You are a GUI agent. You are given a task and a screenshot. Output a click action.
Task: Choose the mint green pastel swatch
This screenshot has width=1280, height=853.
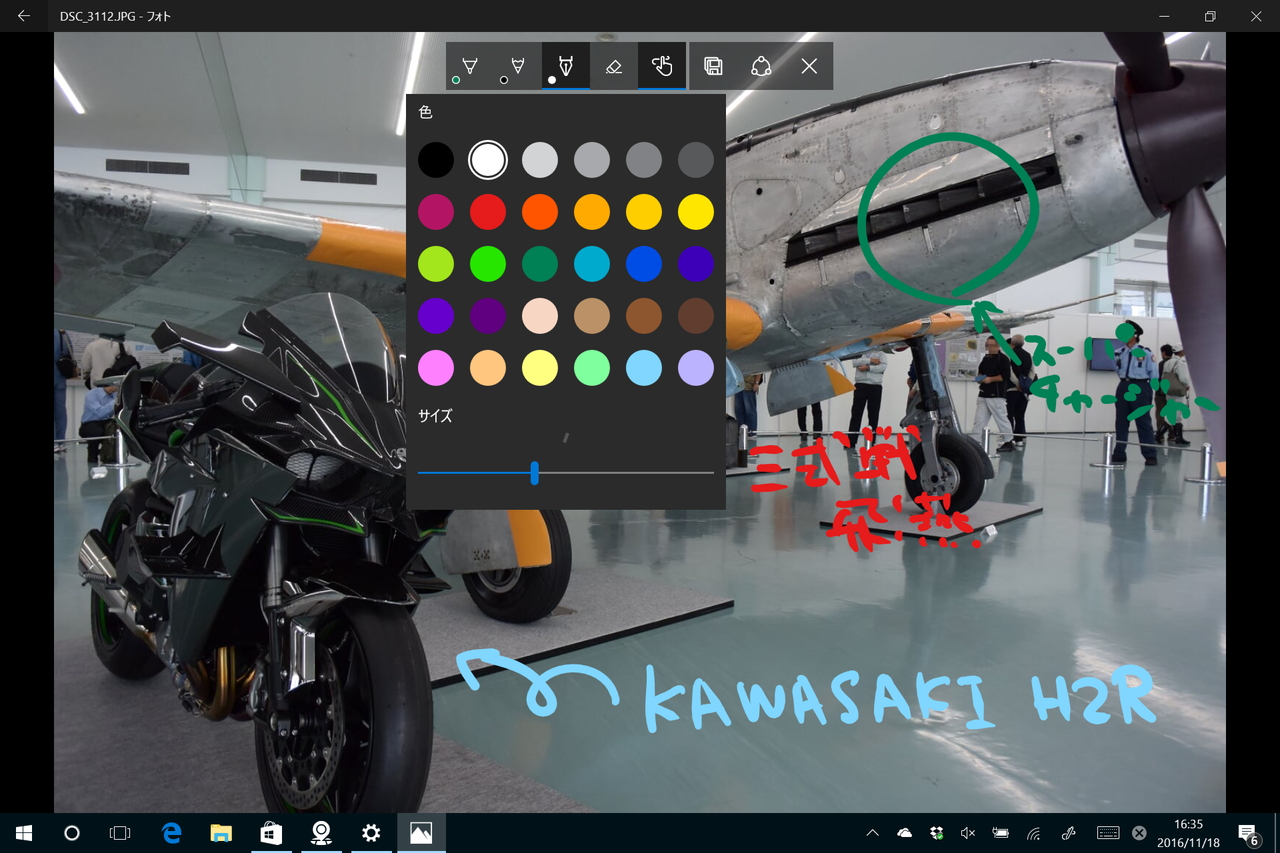coord(592,368)
